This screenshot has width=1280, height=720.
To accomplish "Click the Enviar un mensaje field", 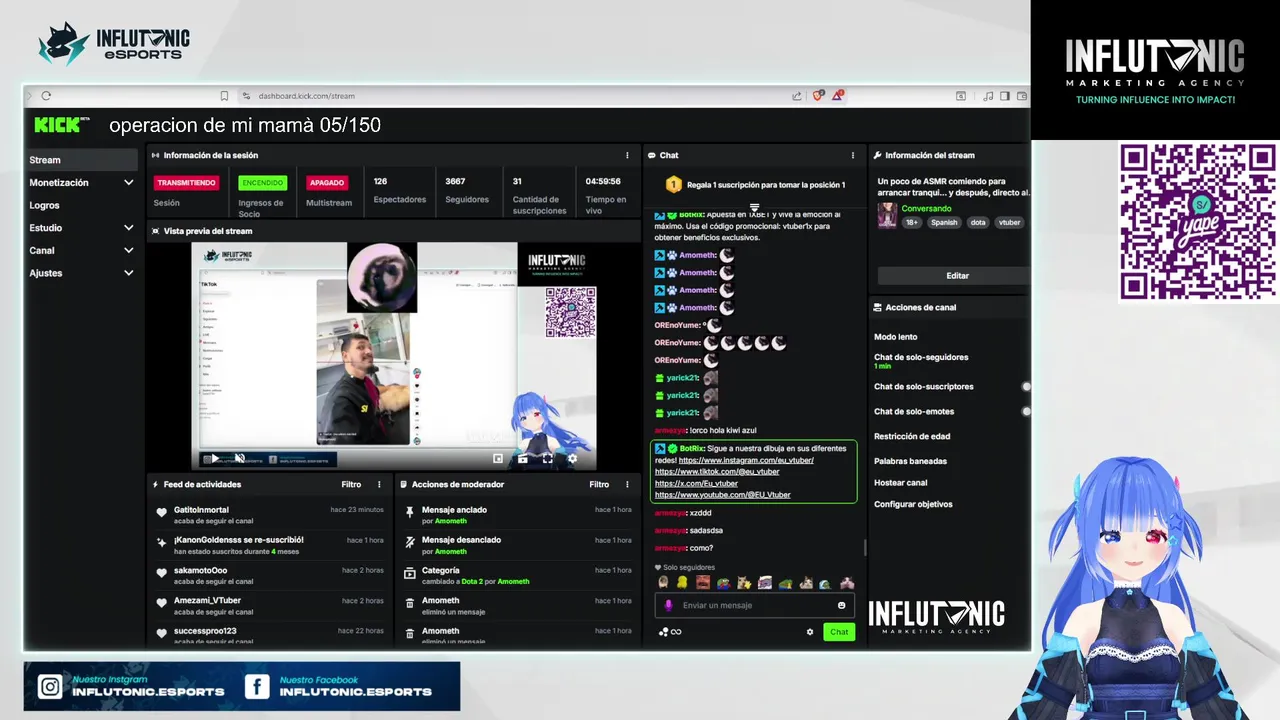I will point(755,605).
